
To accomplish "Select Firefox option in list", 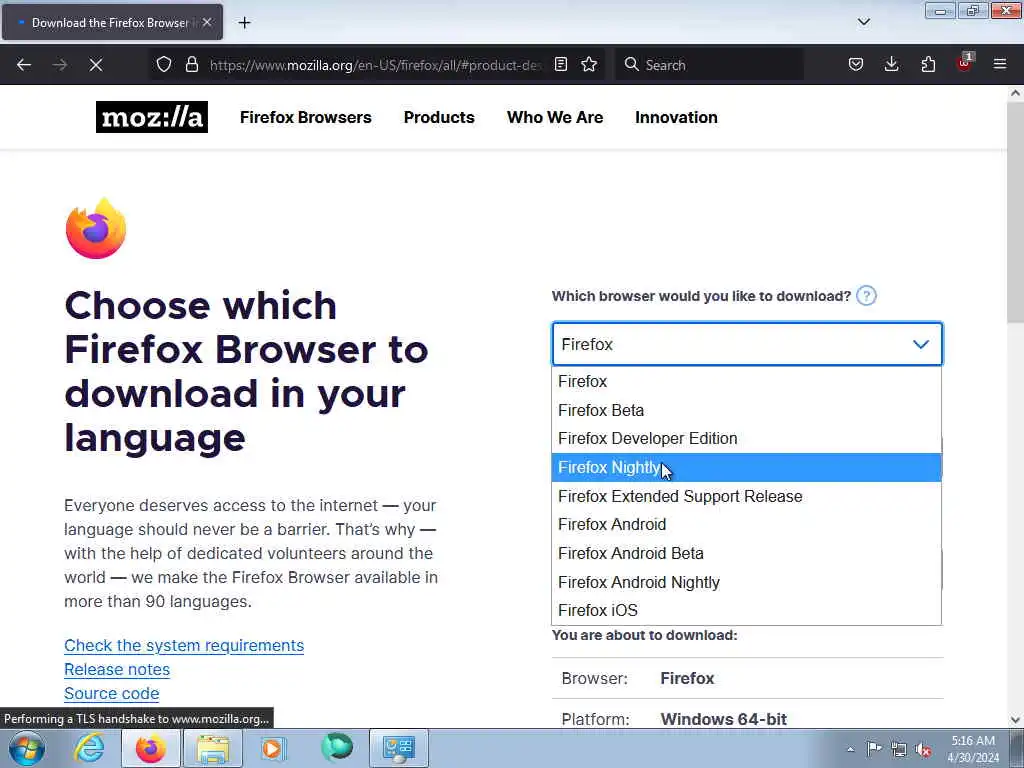I will [x=746, y=381].
